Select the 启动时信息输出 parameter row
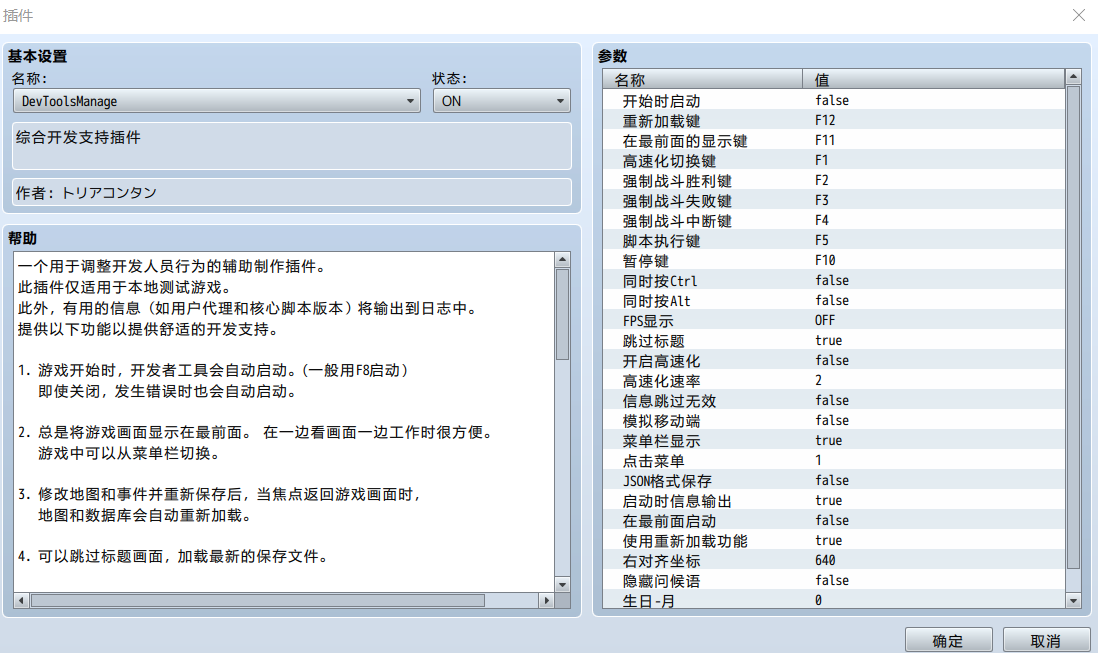The height and width of the screenshot is (653, 1098). coord(833,501)
